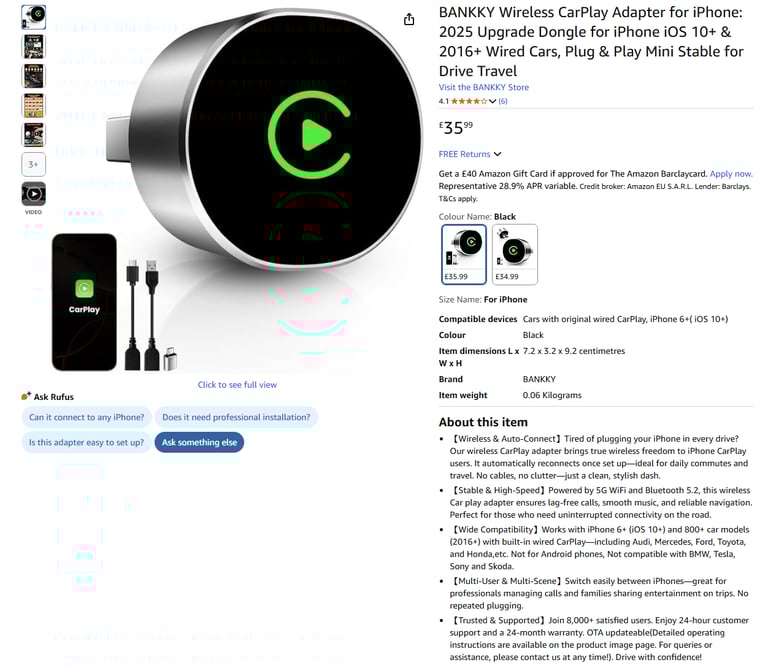Choose the £34.99 colour variant
This screenshot has height=668, width=768.
(514, 254)
